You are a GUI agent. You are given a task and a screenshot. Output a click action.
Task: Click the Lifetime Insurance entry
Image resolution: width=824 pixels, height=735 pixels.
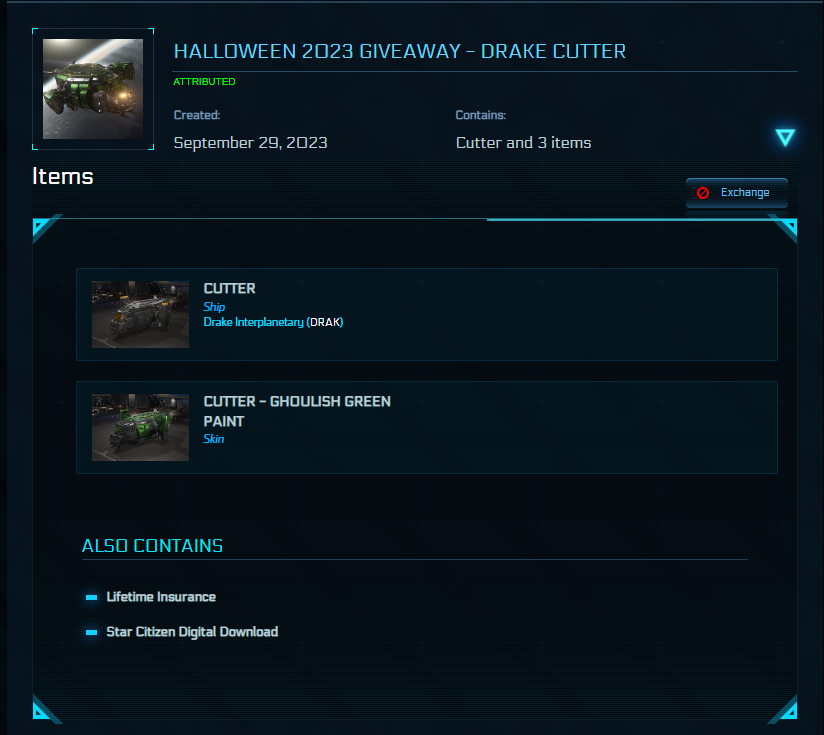(161, 597)
